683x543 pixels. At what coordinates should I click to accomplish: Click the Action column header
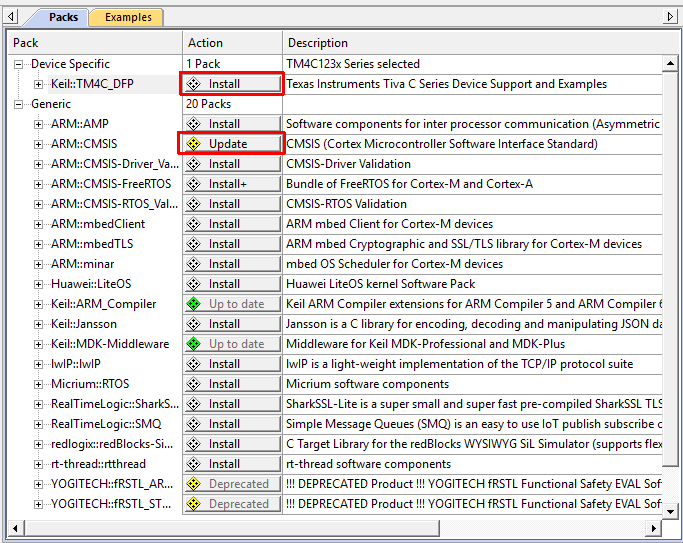[233, 43]
